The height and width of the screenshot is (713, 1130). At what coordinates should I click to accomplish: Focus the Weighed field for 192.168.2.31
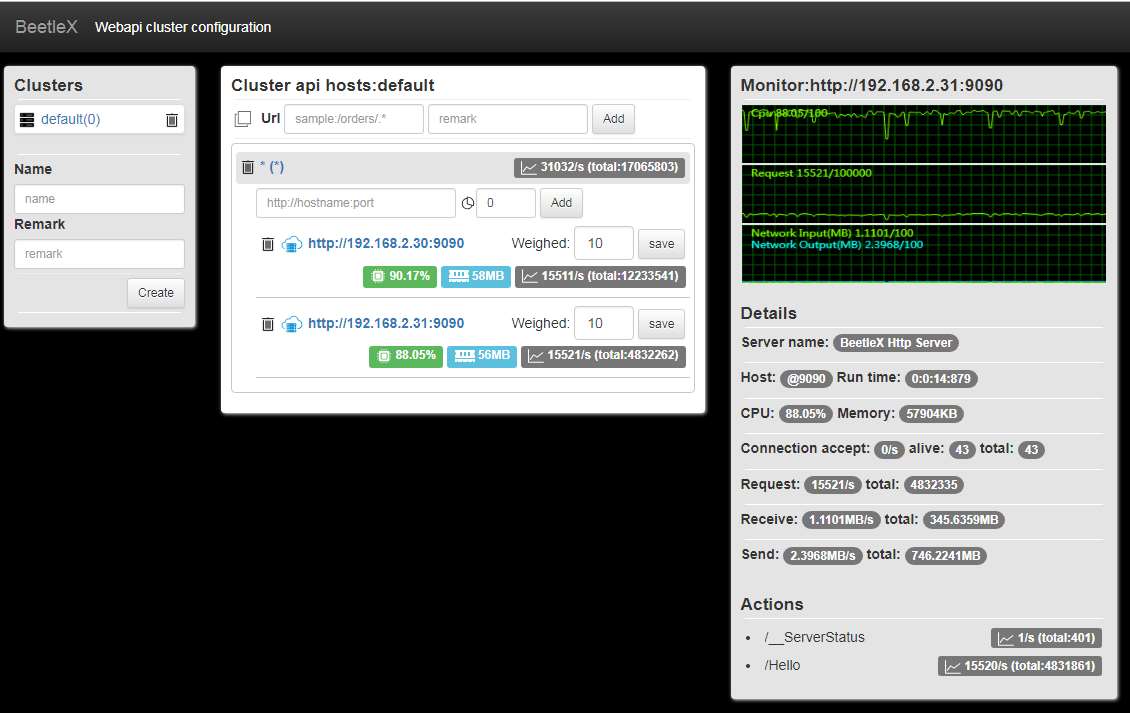(x=604, y=323)
